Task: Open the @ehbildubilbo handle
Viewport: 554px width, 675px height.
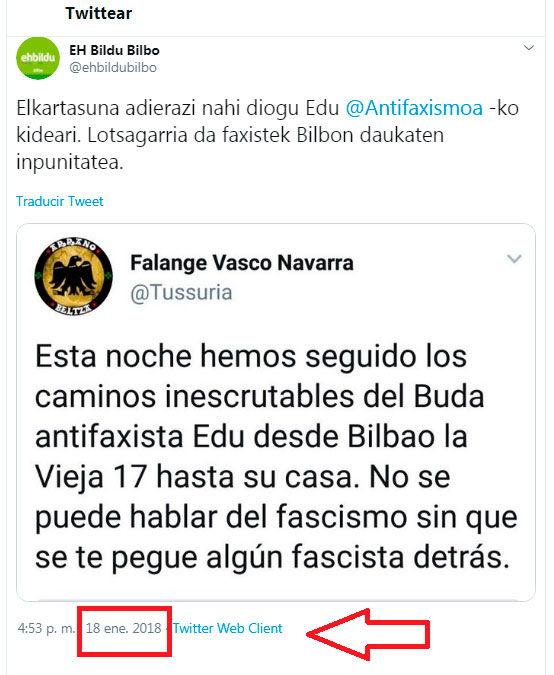Action: (x=113, y=68)
